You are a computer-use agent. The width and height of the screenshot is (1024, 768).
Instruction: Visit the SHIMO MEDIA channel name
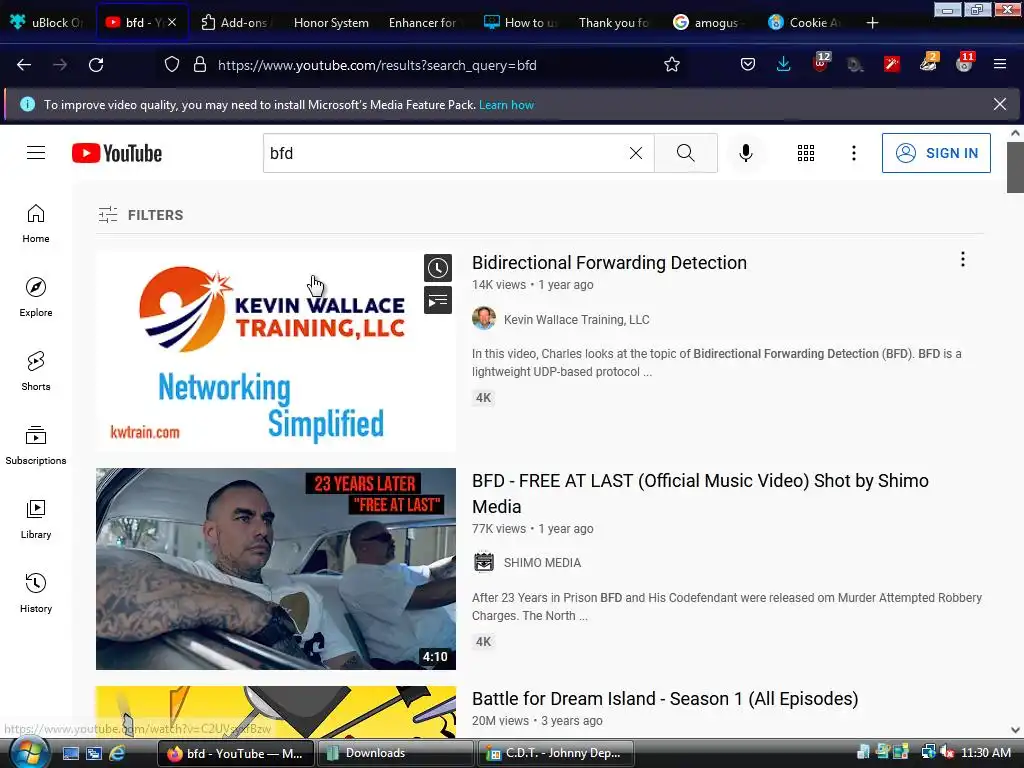(542, 563)
